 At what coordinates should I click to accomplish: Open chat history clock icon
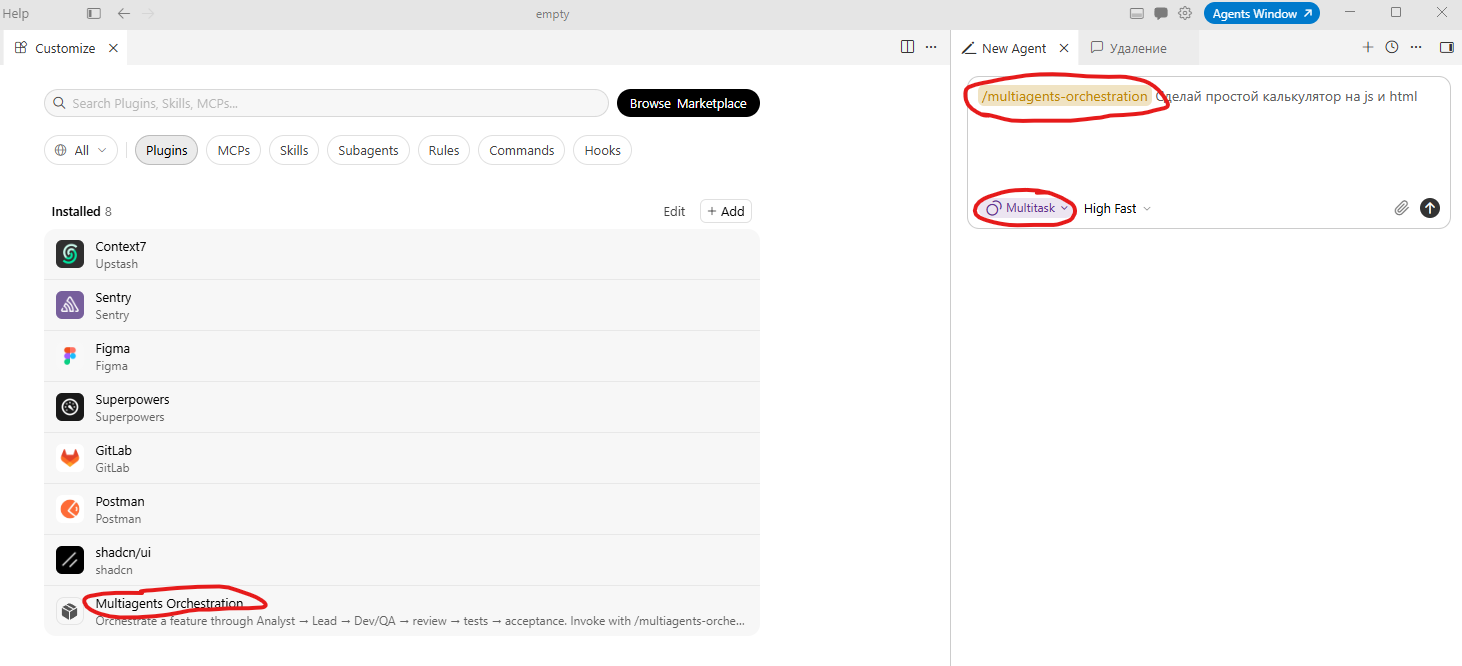point(1392,47)
